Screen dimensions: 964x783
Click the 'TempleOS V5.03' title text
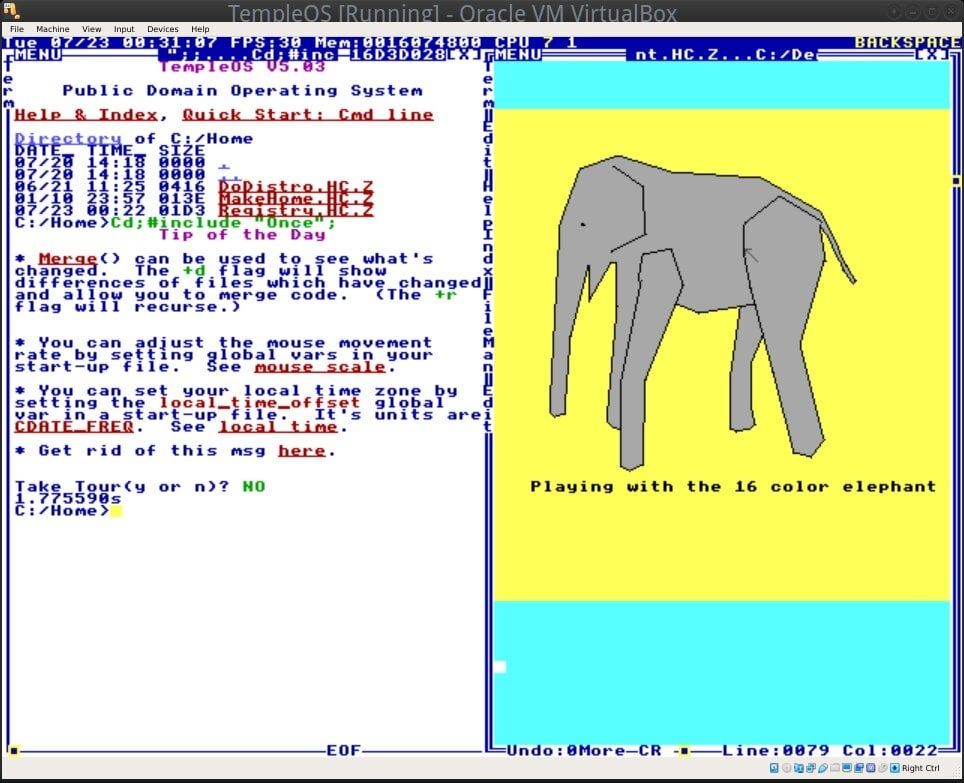pos(242,66)
